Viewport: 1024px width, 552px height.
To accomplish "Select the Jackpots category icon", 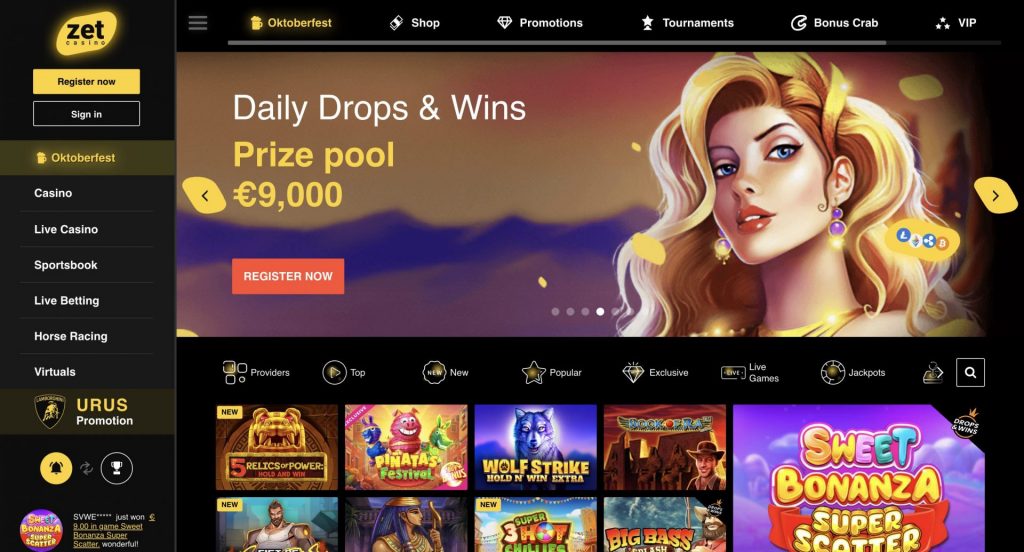I will coord(833,372).
